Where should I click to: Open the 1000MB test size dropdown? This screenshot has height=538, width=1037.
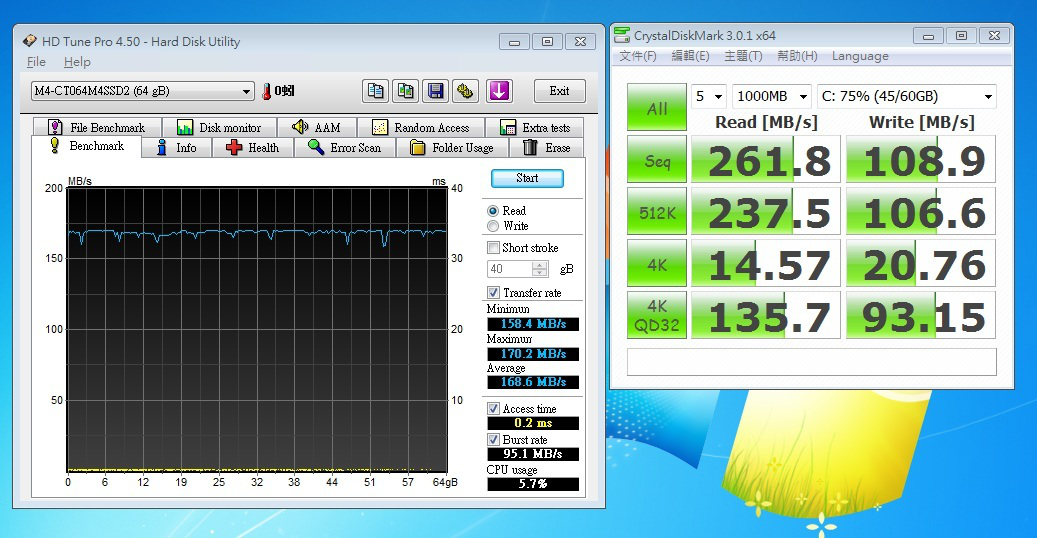point(772,97)
